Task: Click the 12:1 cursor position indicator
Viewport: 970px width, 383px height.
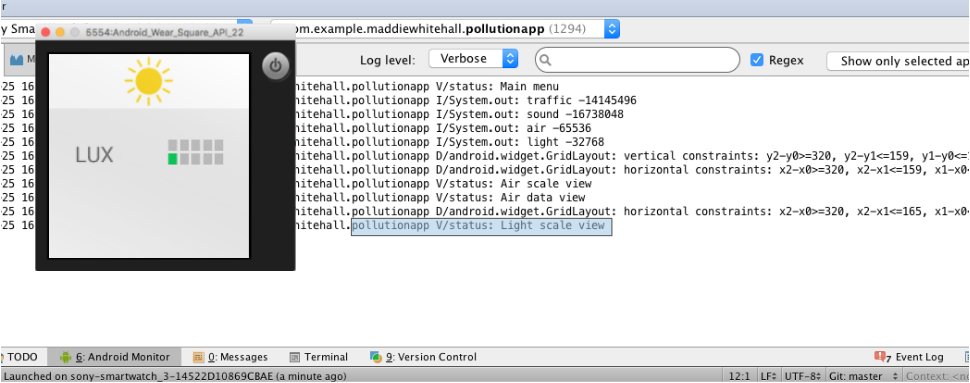Action: (739, 376)
